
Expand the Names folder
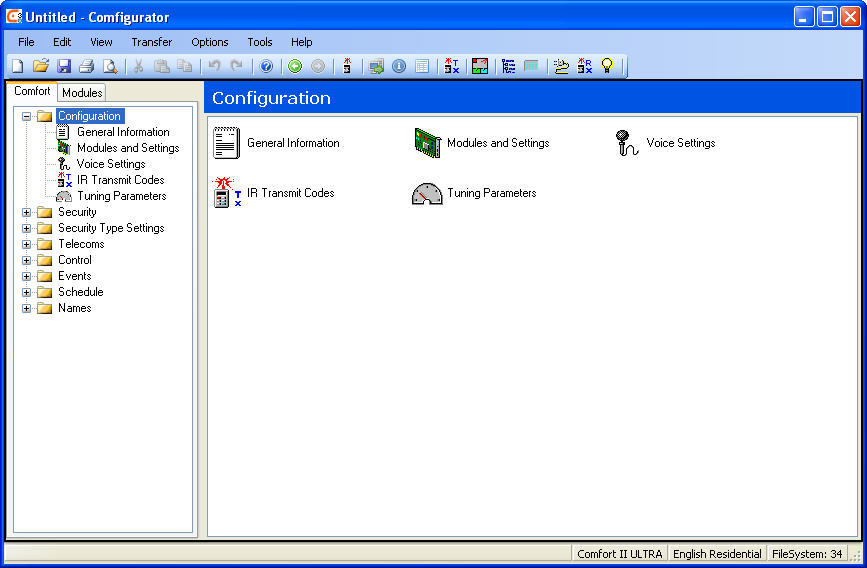point(26,309)
